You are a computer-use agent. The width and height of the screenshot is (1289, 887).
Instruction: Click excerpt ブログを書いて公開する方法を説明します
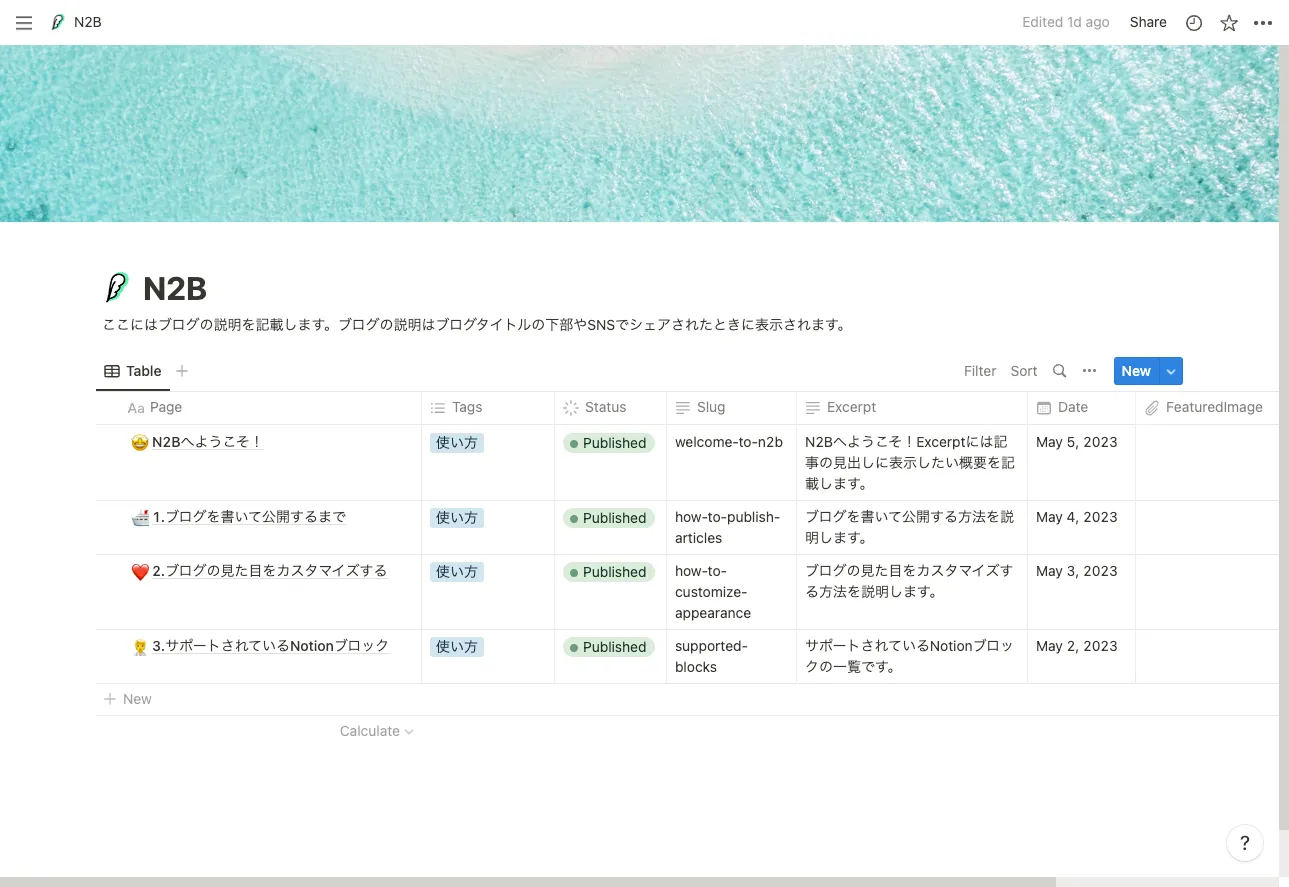[x=909, y=527]
